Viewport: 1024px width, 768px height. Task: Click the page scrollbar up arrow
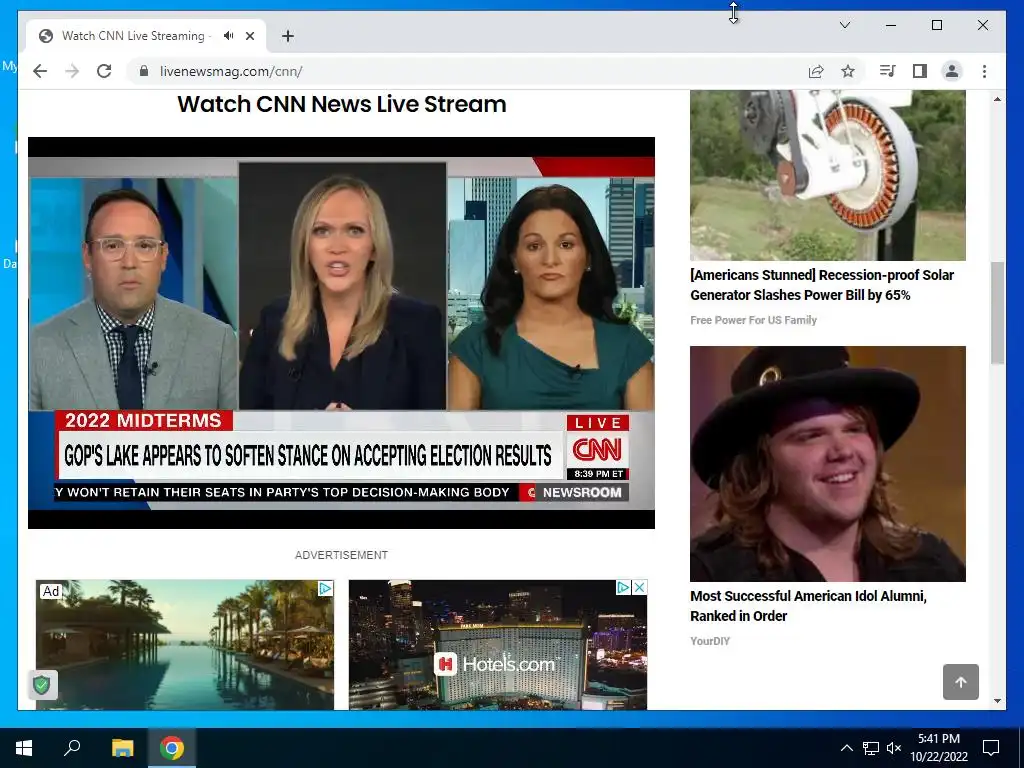(997, 99)
